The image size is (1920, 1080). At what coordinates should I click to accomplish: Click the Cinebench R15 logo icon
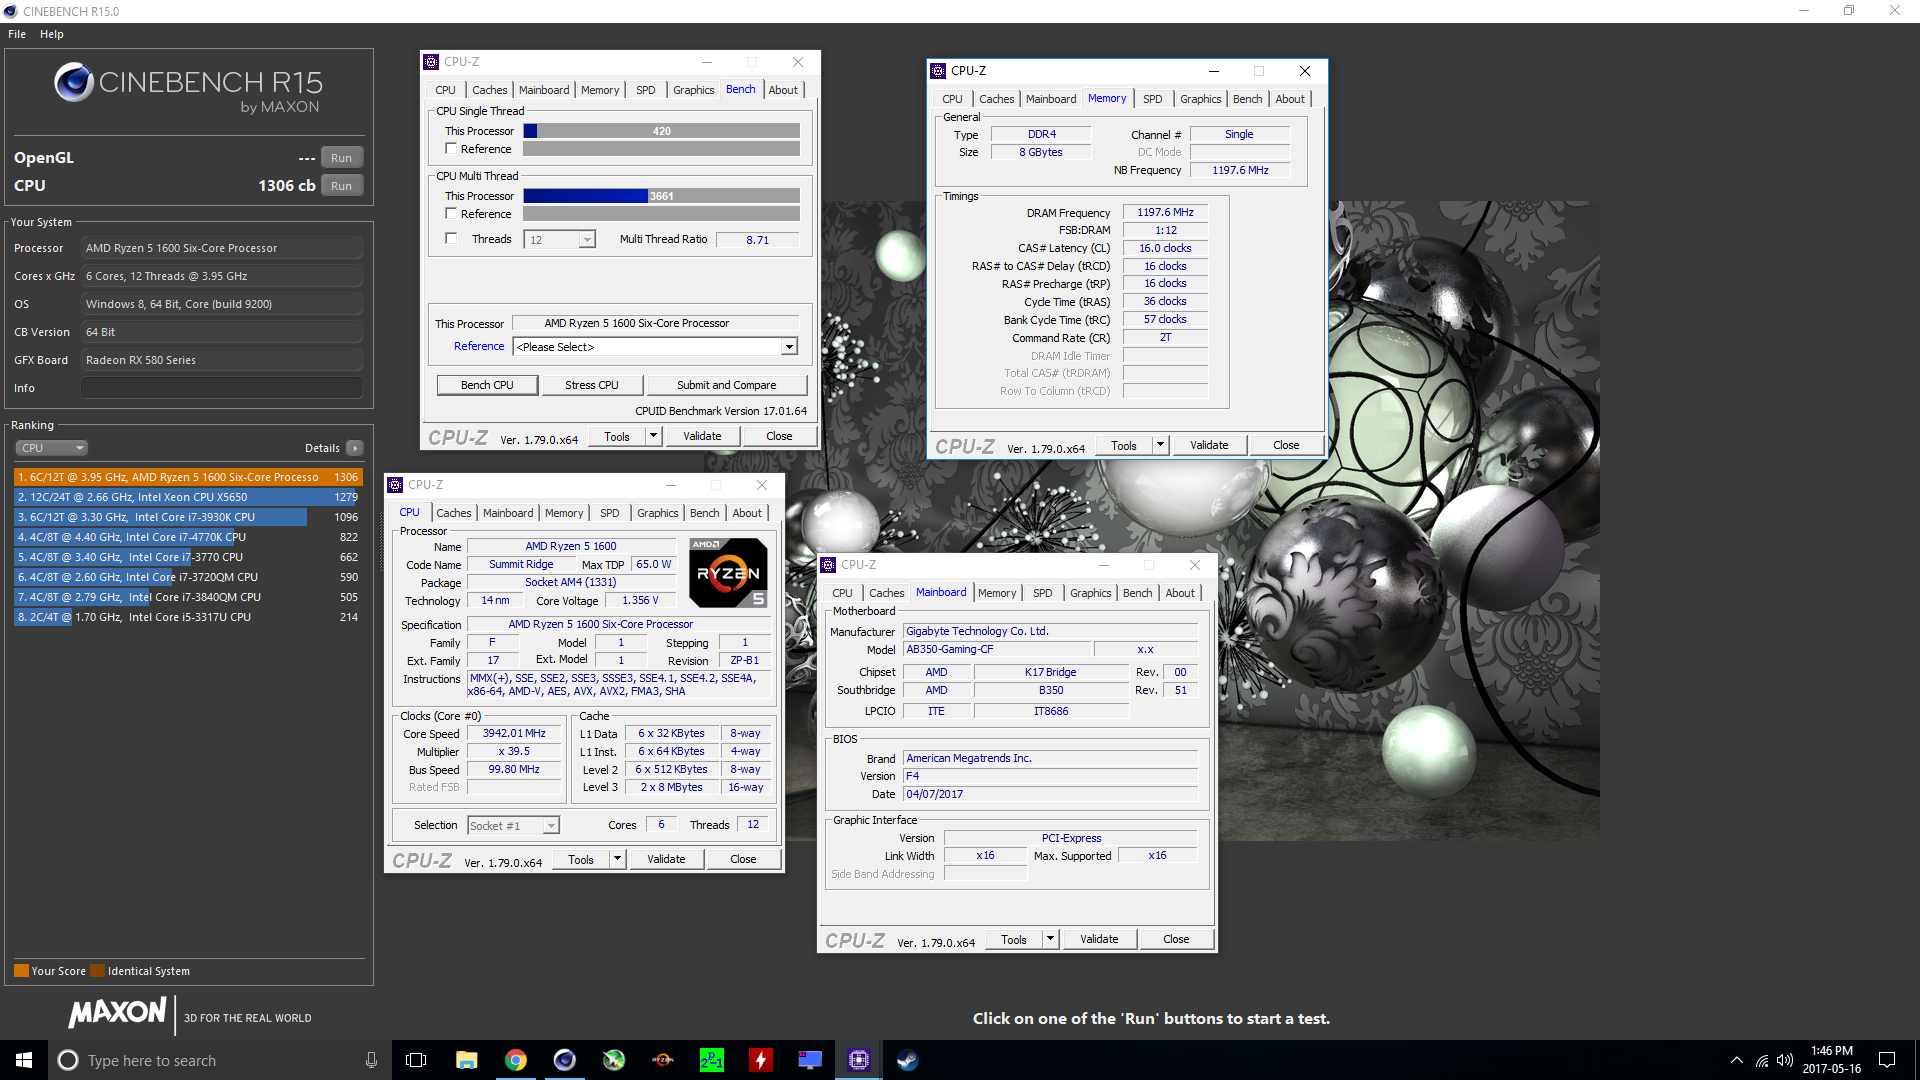tap(74, 83)
